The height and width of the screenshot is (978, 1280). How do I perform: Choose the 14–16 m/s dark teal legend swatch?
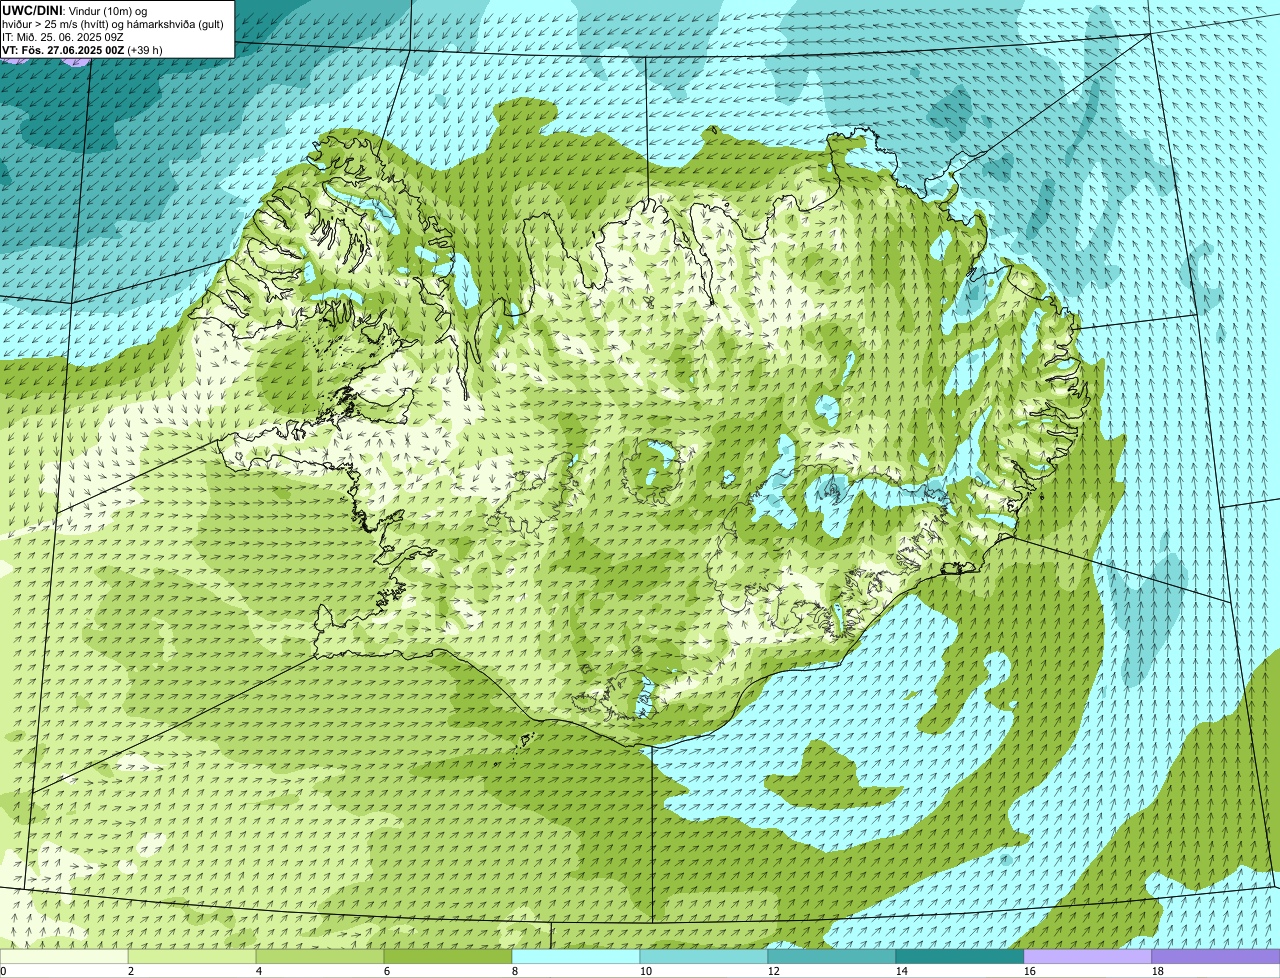click(x=960, y=956)
